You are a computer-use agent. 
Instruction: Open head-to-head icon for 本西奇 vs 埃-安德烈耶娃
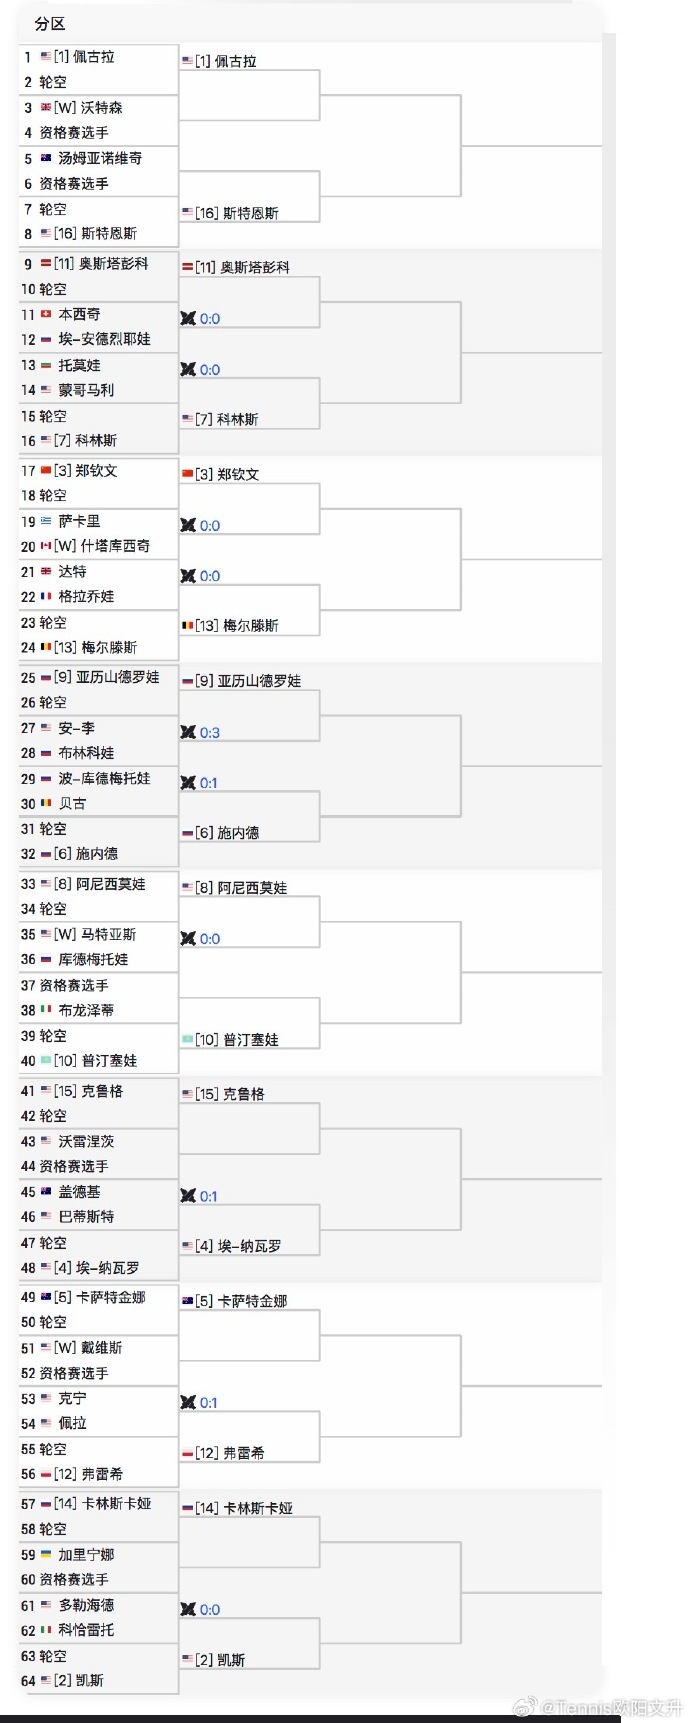[188, 319]
